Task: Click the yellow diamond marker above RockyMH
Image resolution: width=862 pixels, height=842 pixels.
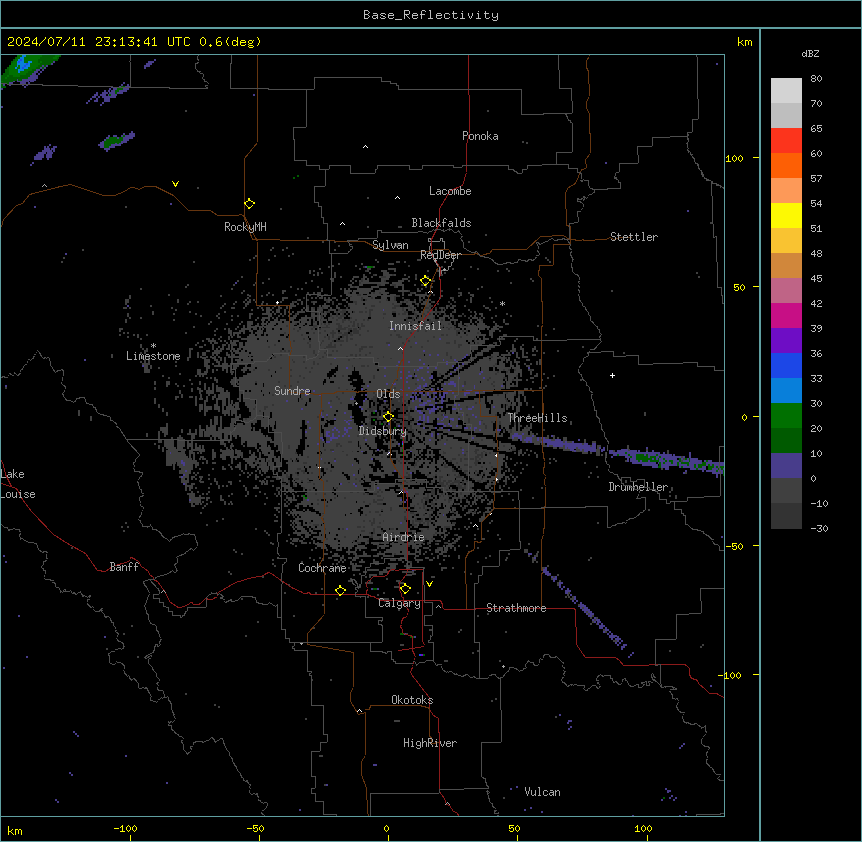Action: pyautogui.click(x=250, y=204)
